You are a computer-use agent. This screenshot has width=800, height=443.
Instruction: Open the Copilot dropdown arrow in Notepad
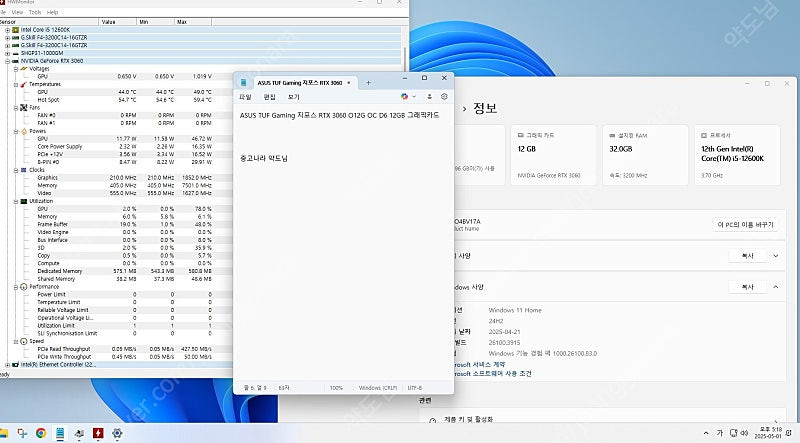[414, 96]
